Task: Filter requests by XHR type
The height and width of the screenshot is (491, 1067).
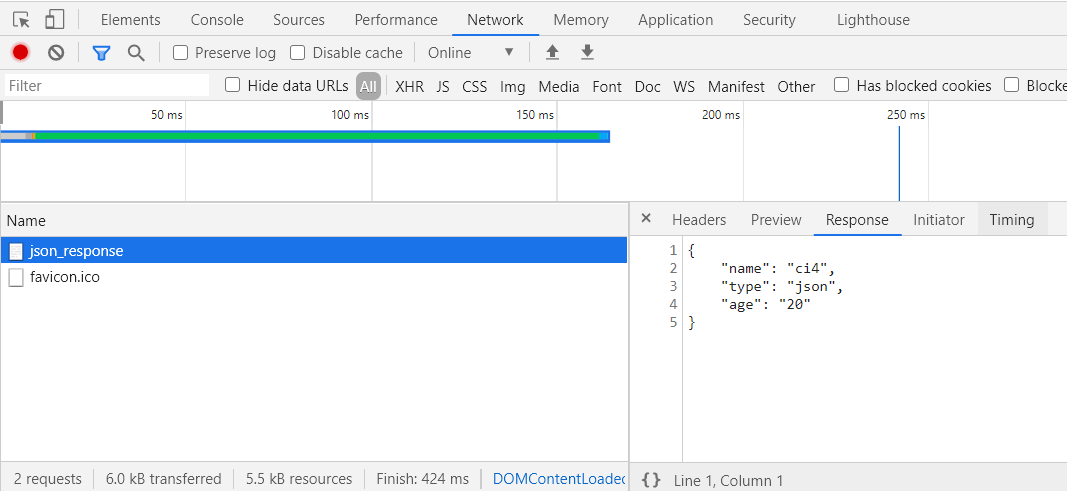Action: pyautogui.click(x=409, y=87)
